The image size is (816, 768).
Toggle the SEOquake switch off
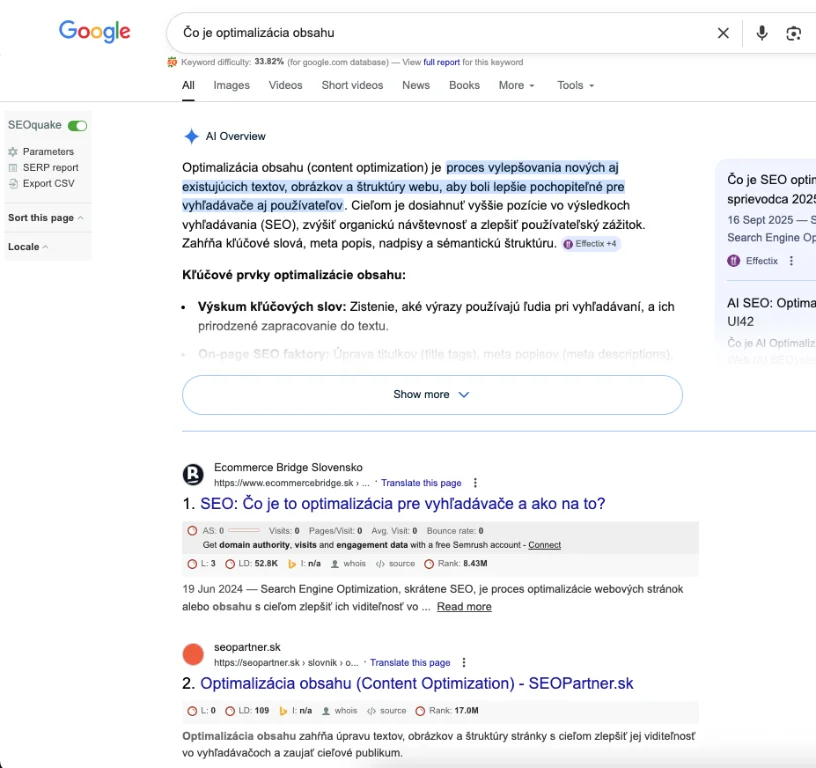[77, 126]
